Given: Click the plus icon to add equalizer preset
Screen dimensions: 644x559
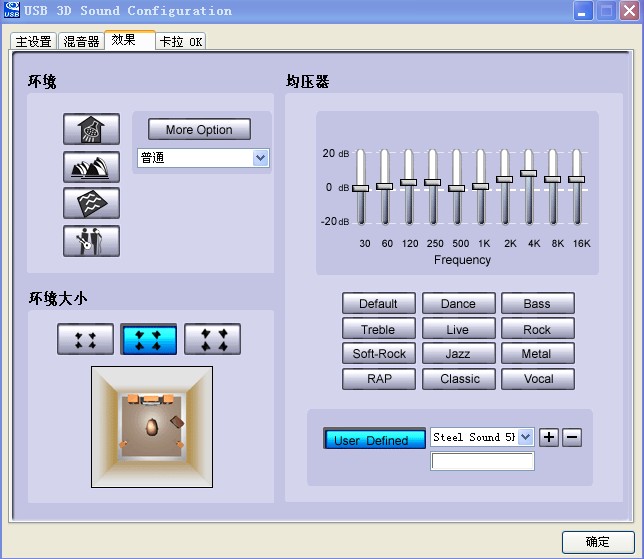Looking at the screenshot, I should 549,437.
